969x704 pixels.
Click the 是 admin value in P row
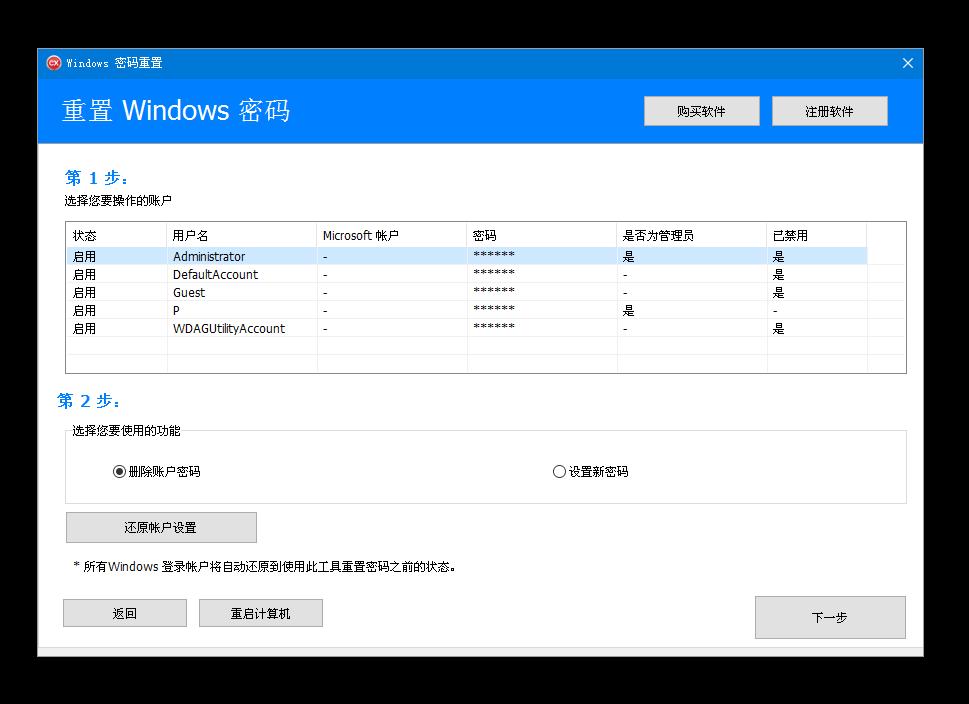(x=628, y=310)
